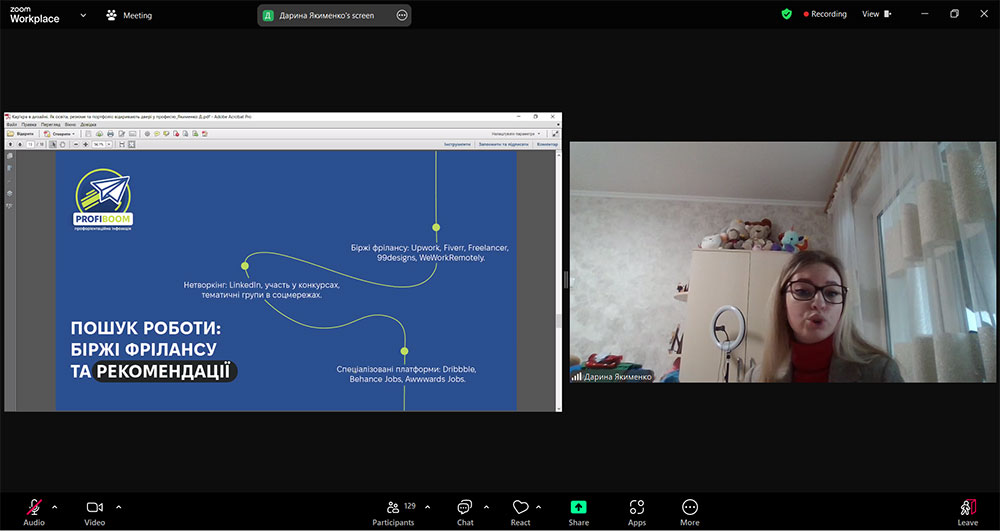Go to next page in Acrobat
1000x531 pixels.
tap(20, 145)
